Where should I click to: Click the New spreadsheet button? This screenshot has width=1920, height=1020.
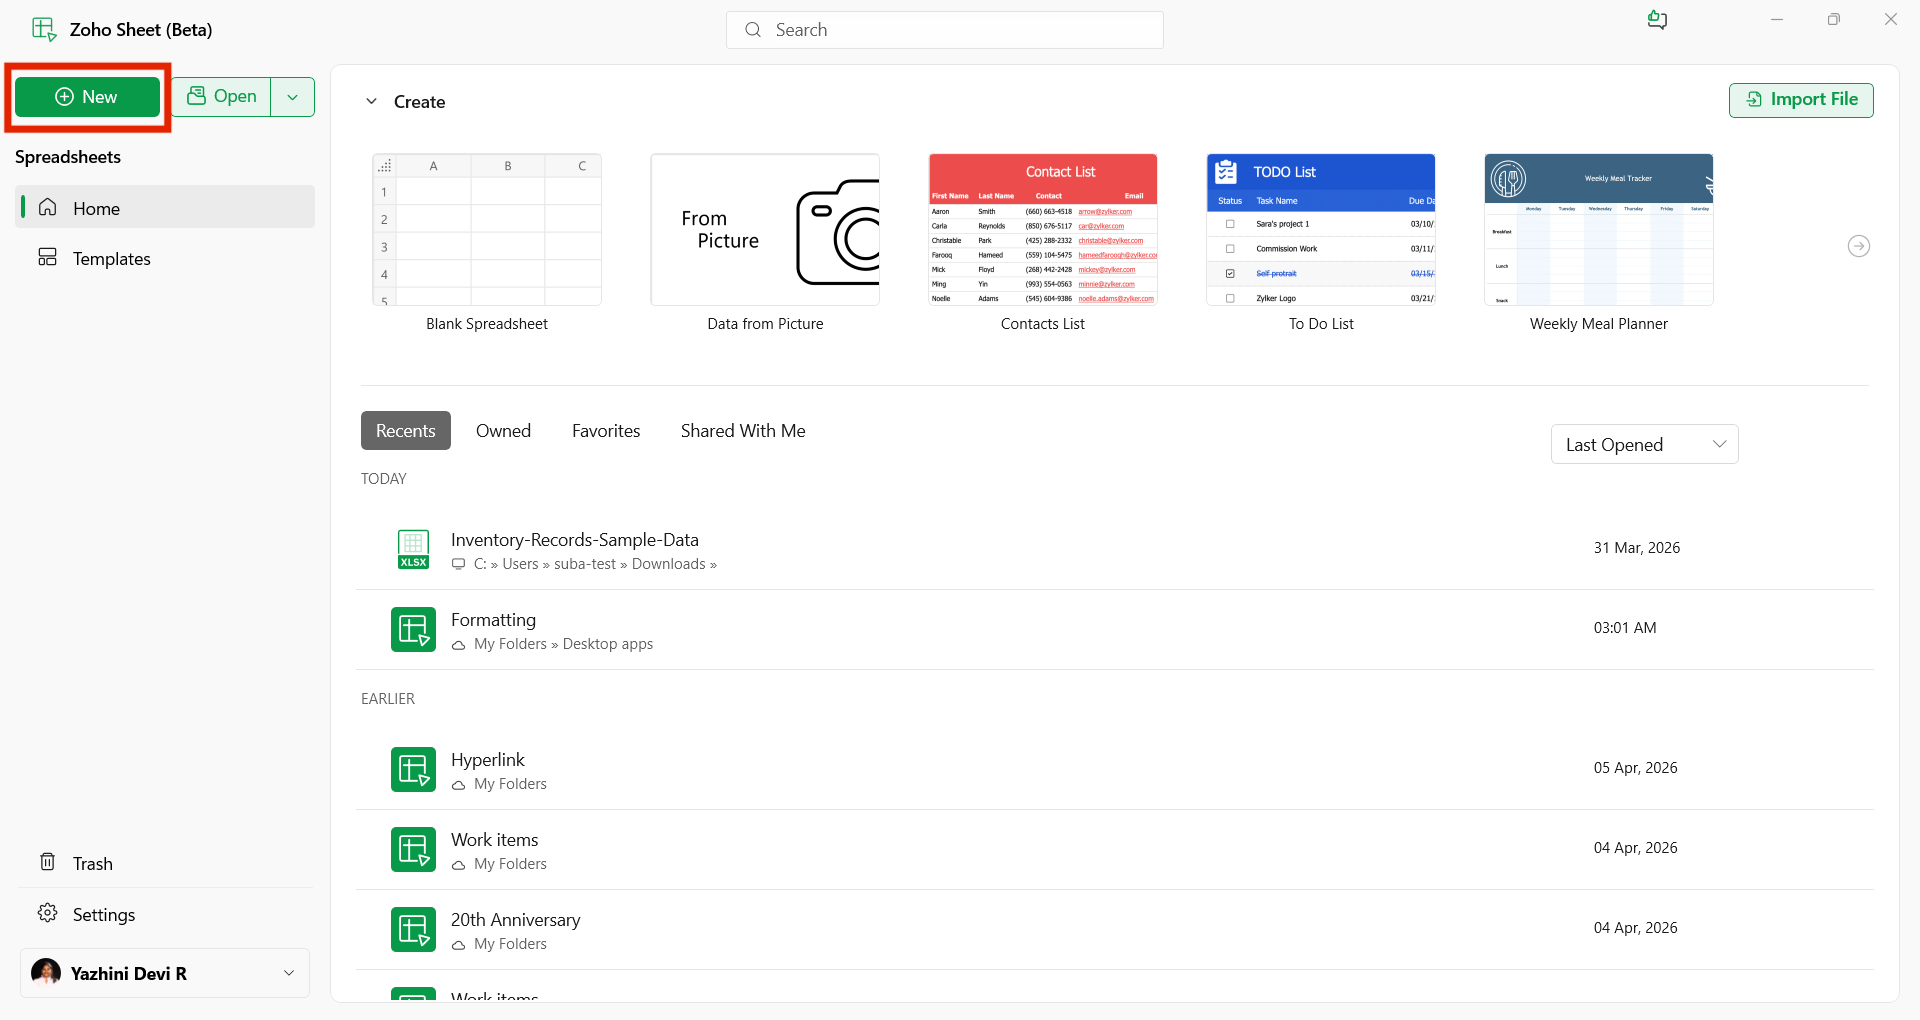pyautogui.click(x=87, y=97)
